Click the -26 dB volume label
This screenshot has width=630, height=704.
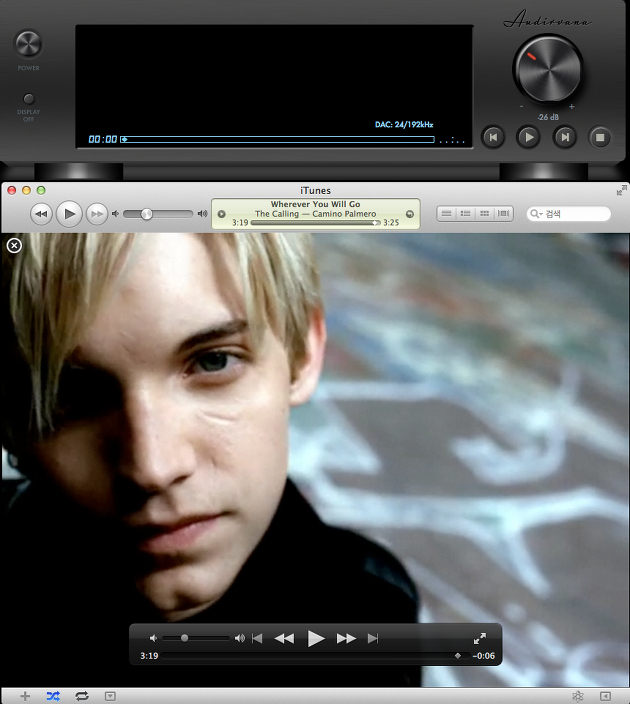click(x=548, y=117)
